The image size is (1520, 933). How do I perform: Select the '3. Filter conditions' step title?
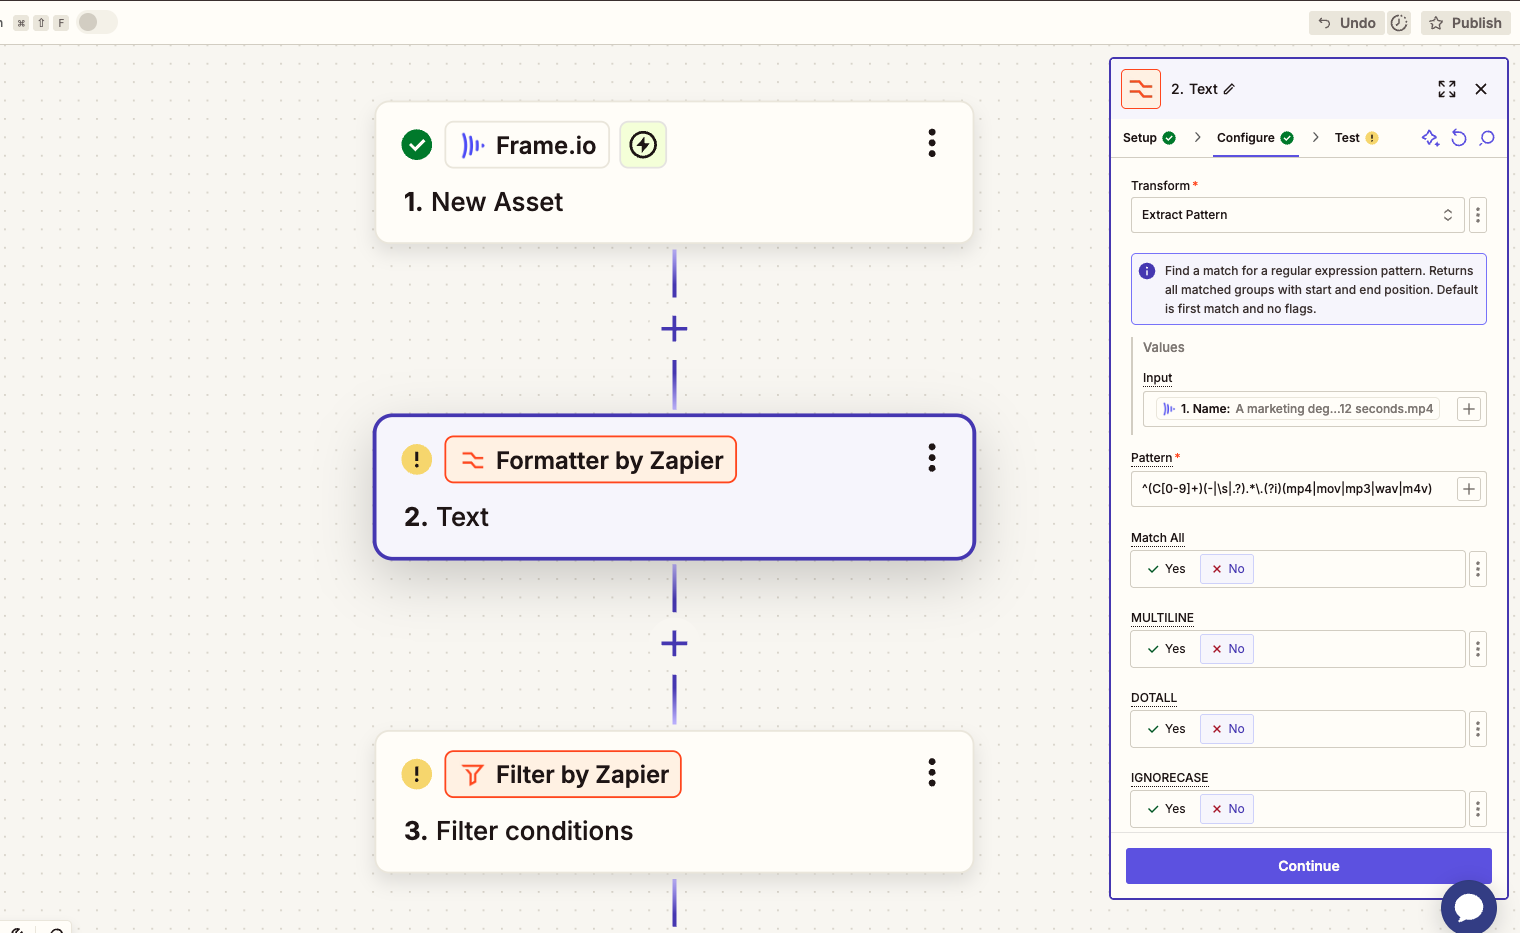[x=518, y=831]
